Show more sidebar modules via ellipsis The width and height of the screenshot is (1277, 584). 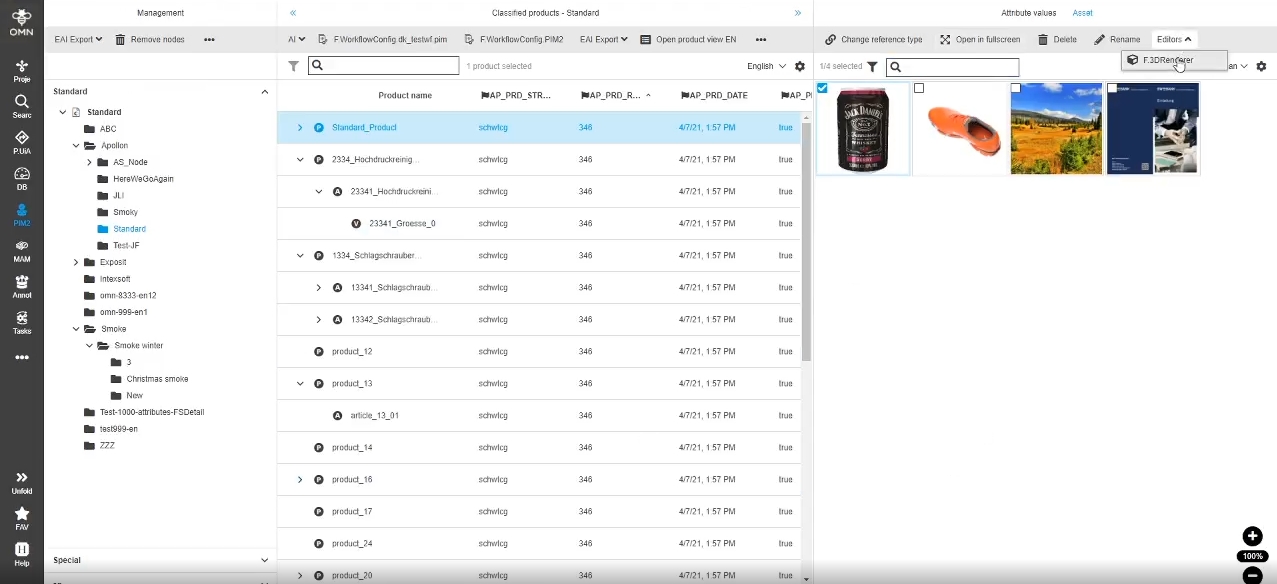pyautogui.click(x=21, y=357)
